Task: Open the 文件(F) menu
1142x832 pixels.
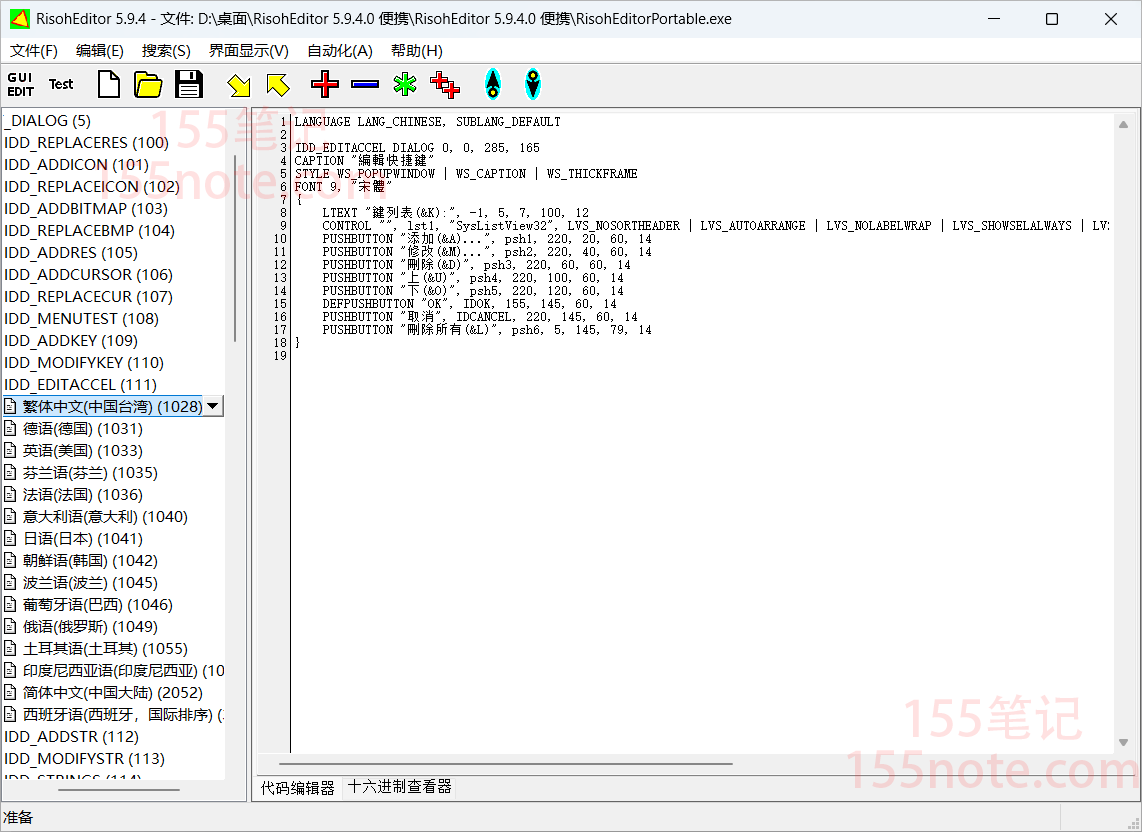Action: [34, 51]
